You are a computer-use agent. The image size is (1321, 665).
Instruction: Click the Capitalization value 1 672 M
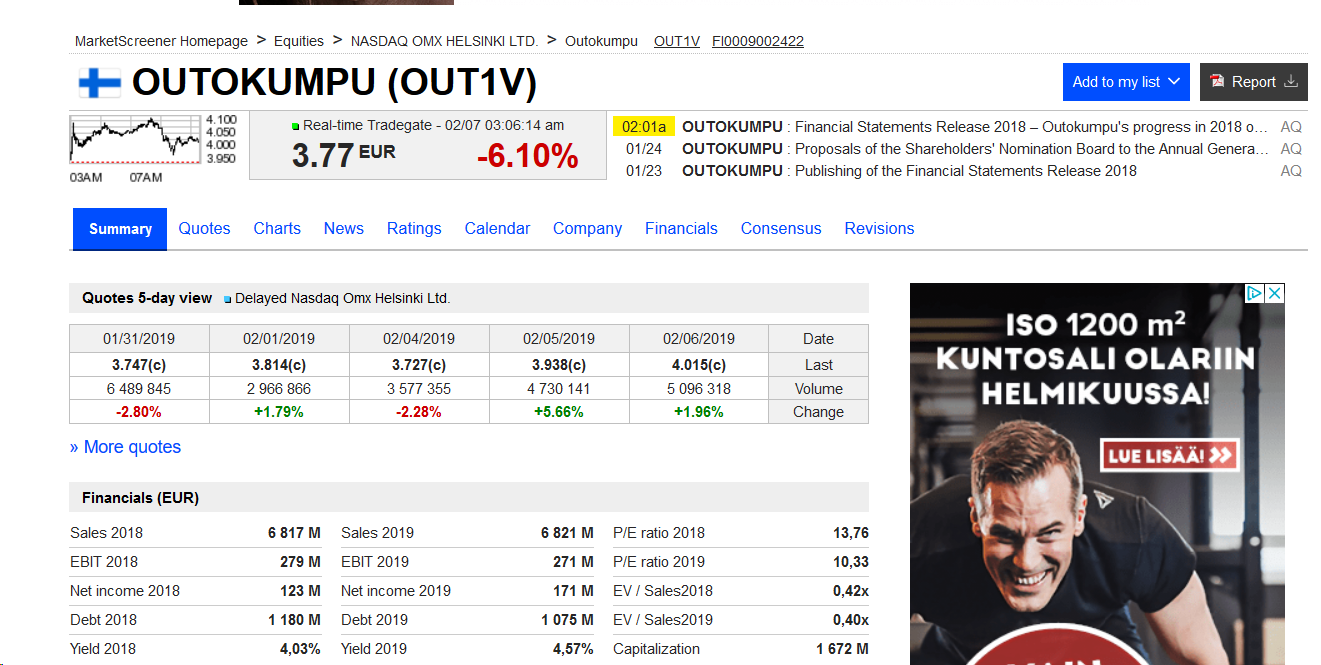(x=842, y=649)
